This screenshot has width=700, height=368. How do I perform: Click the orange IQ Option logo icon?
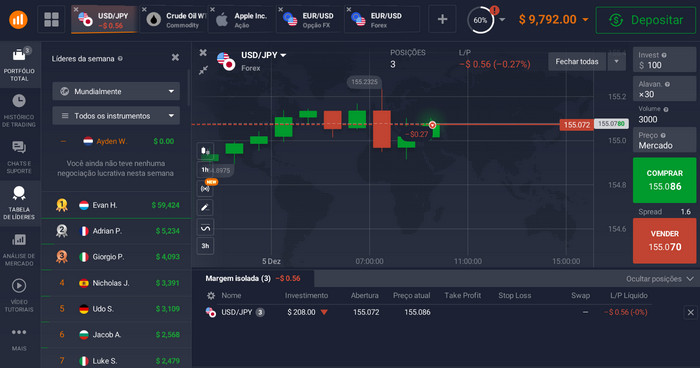point(18,20)
